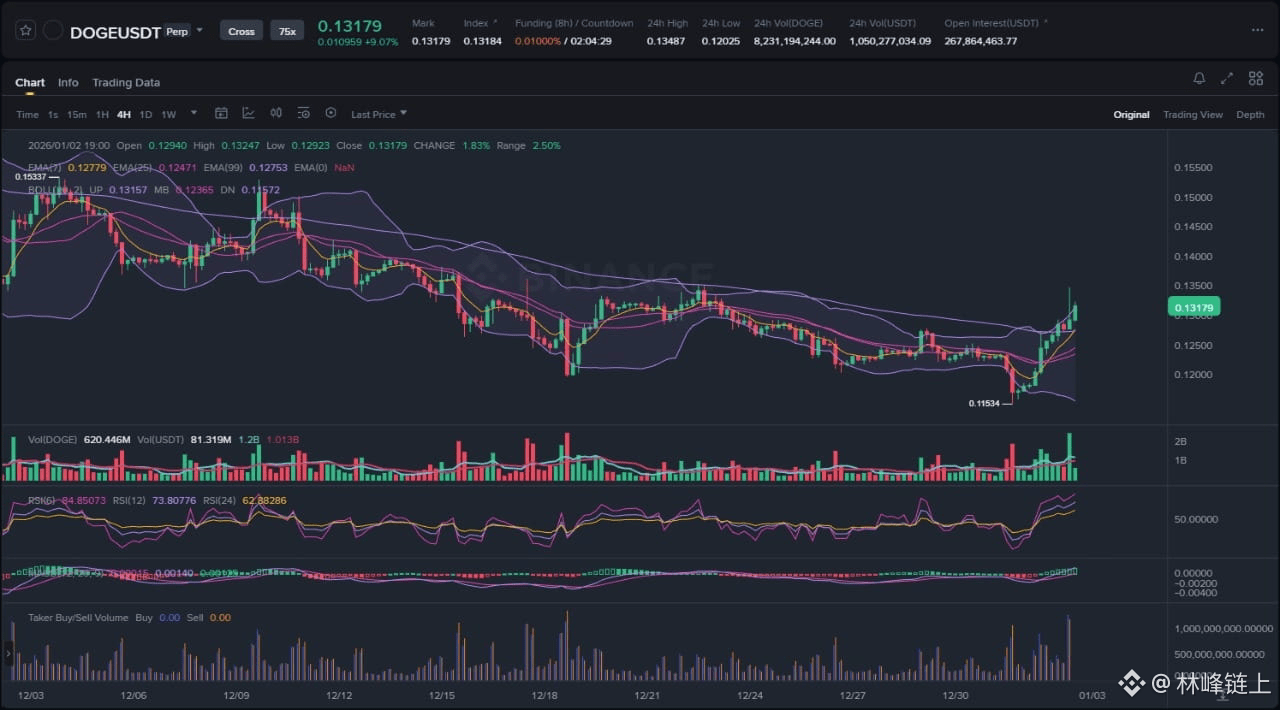The width and height of the screenshot is (1280, 710).
Task: Switch to the Chart tab
Action: point(30,82)
